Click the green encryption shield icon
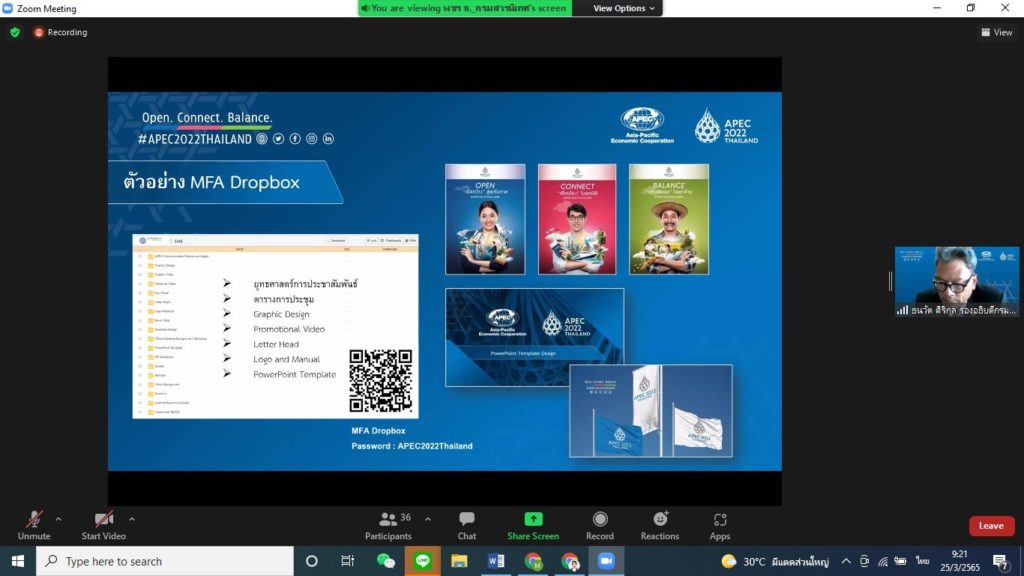1024x576 pixels. point(15,32)
